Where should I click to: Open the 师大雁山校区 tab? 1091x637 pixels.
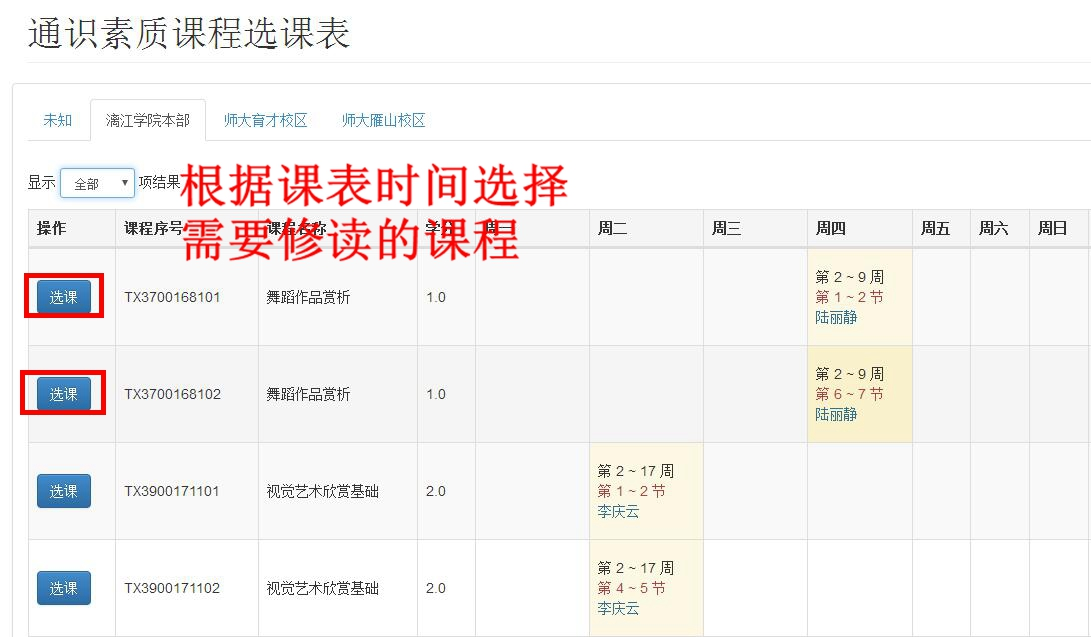383,120
